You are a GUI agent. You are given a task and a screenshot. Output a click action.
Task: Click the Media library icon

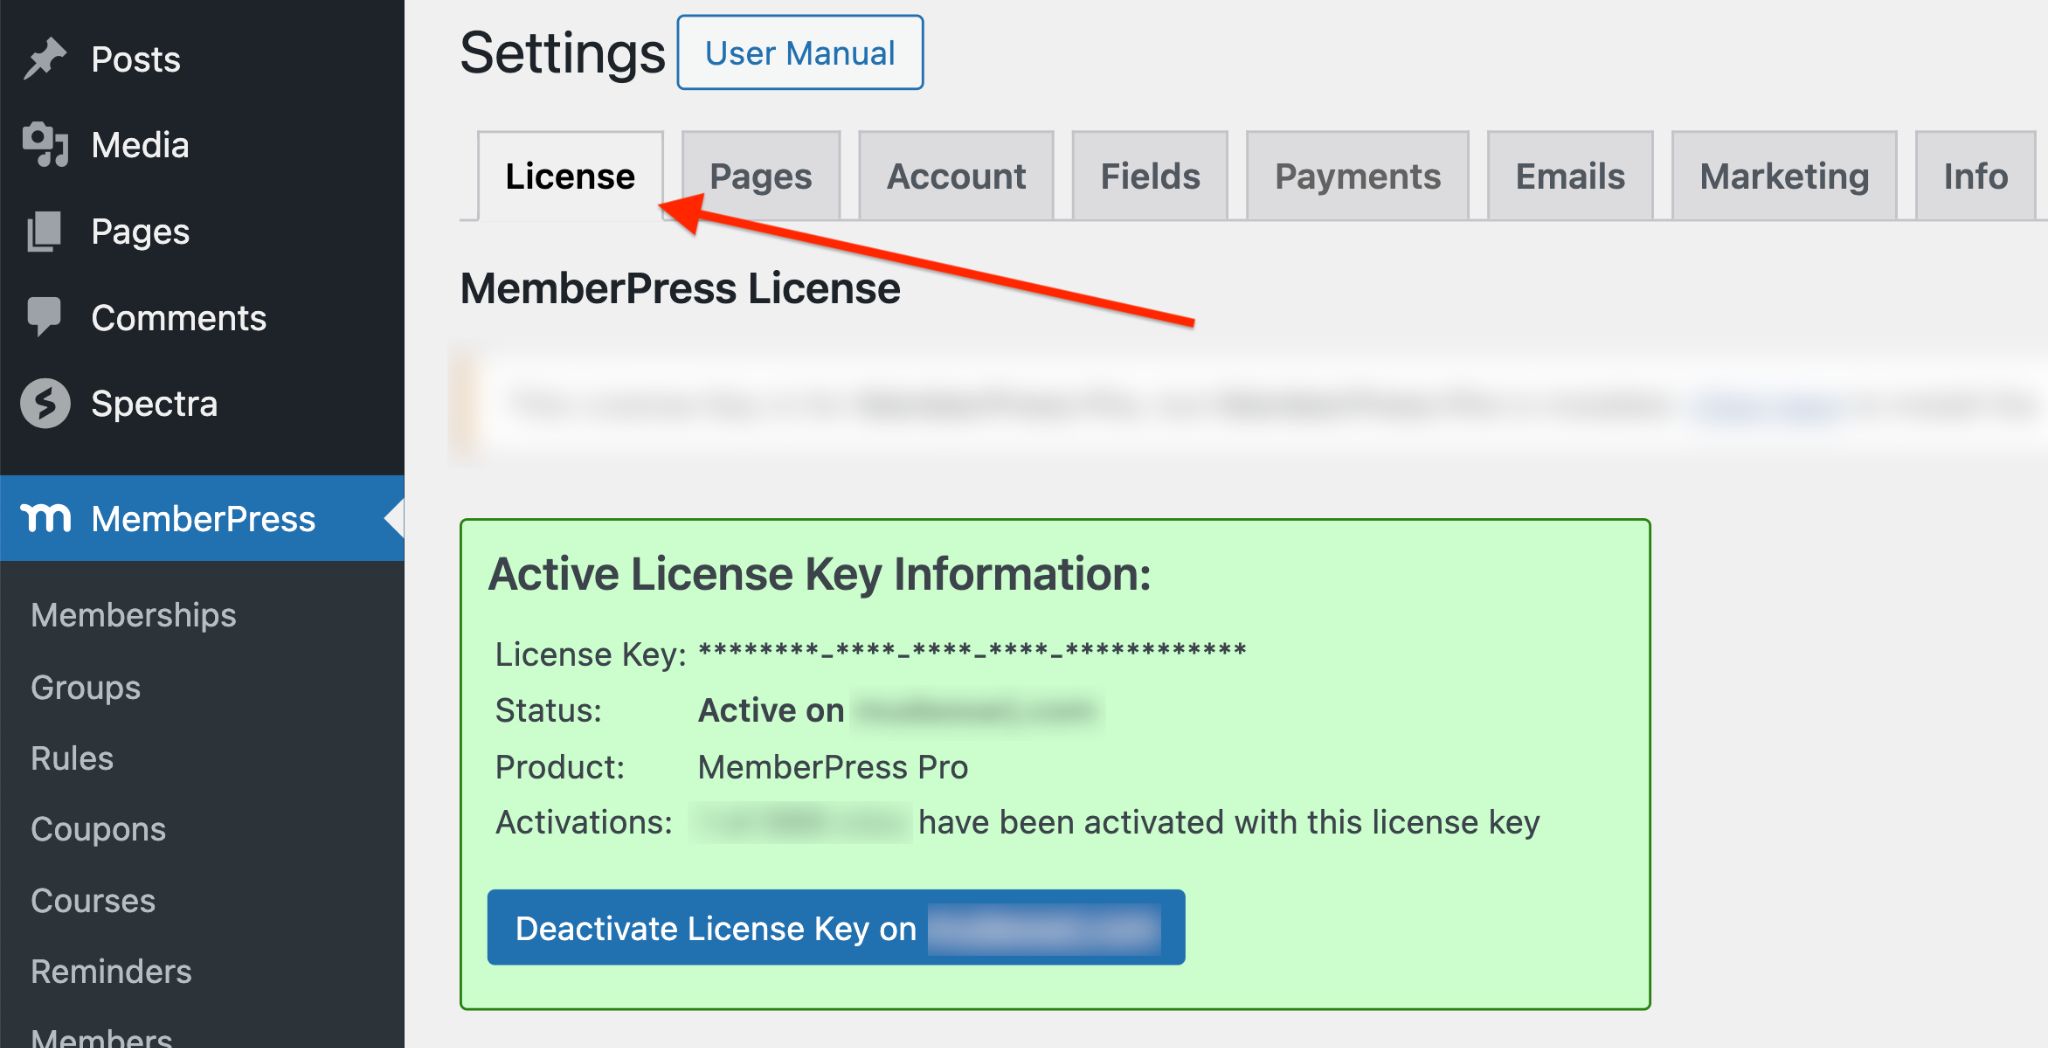(45, 145)
